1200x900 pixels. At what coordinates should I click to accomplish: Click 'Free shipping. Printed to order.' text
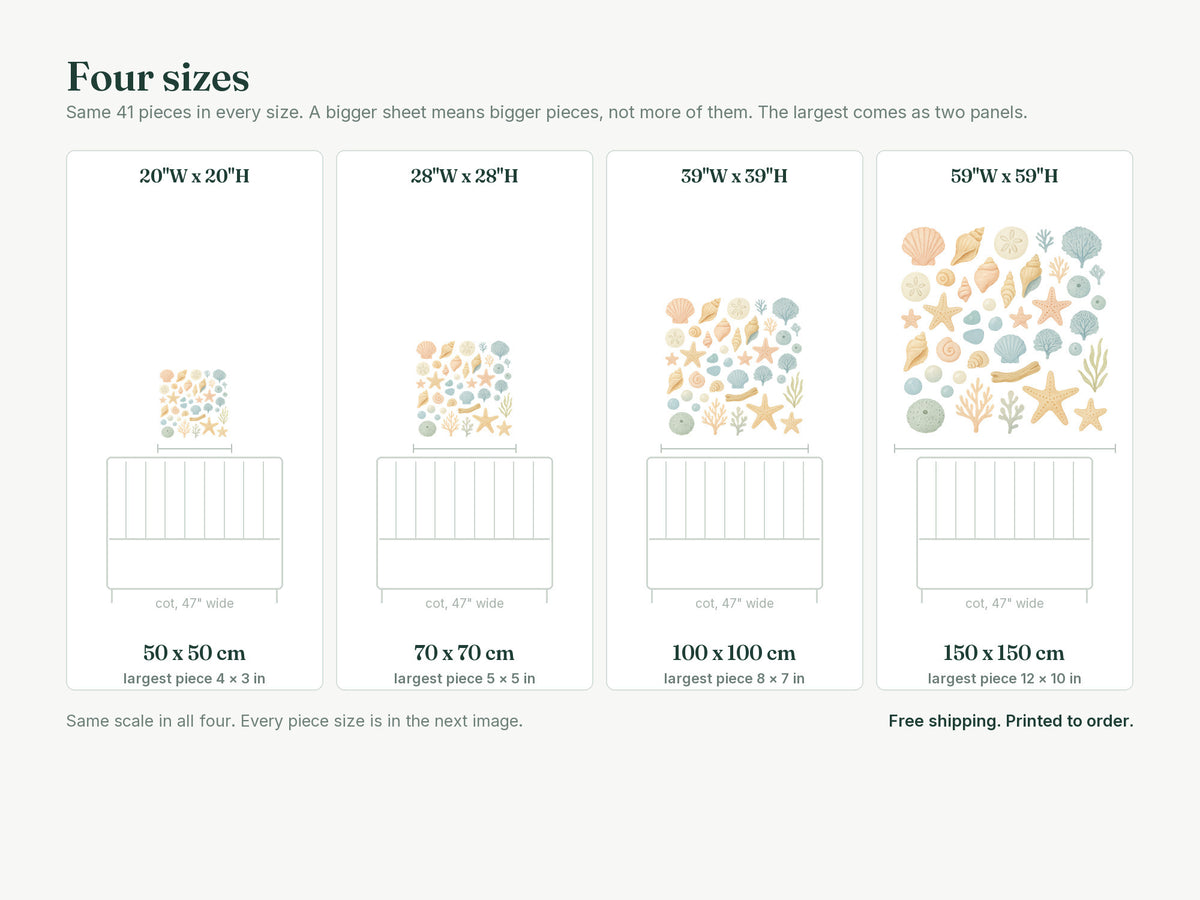pyautogui.click(x=1011, y=721)
